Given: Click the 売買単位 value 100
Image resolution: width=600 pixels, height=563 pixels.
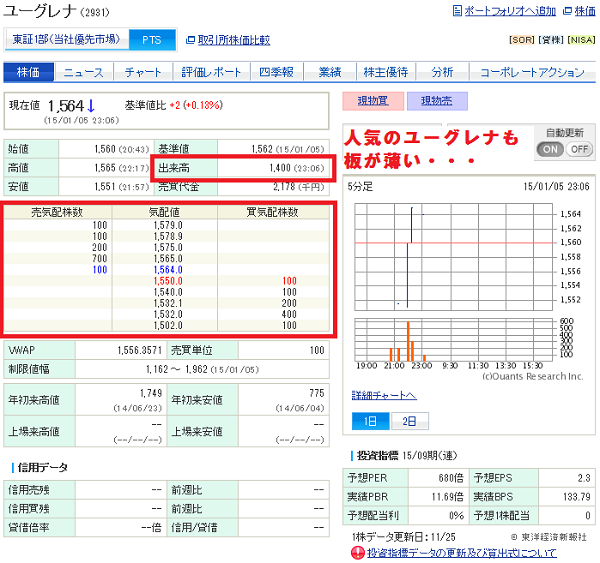Looking at the screenshot, I should coord(317,350).
